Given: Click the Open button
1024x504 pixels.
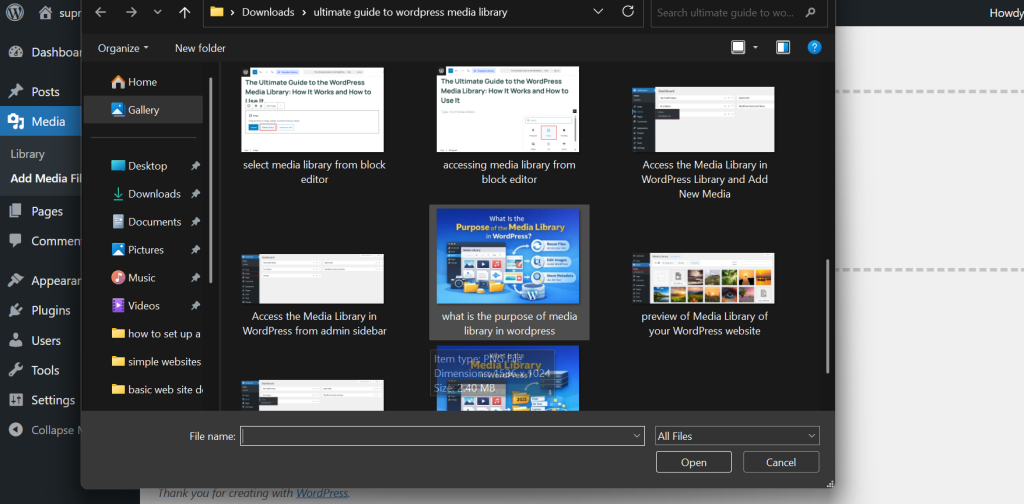Looking at the screenshot, I should tap(694, 462).
